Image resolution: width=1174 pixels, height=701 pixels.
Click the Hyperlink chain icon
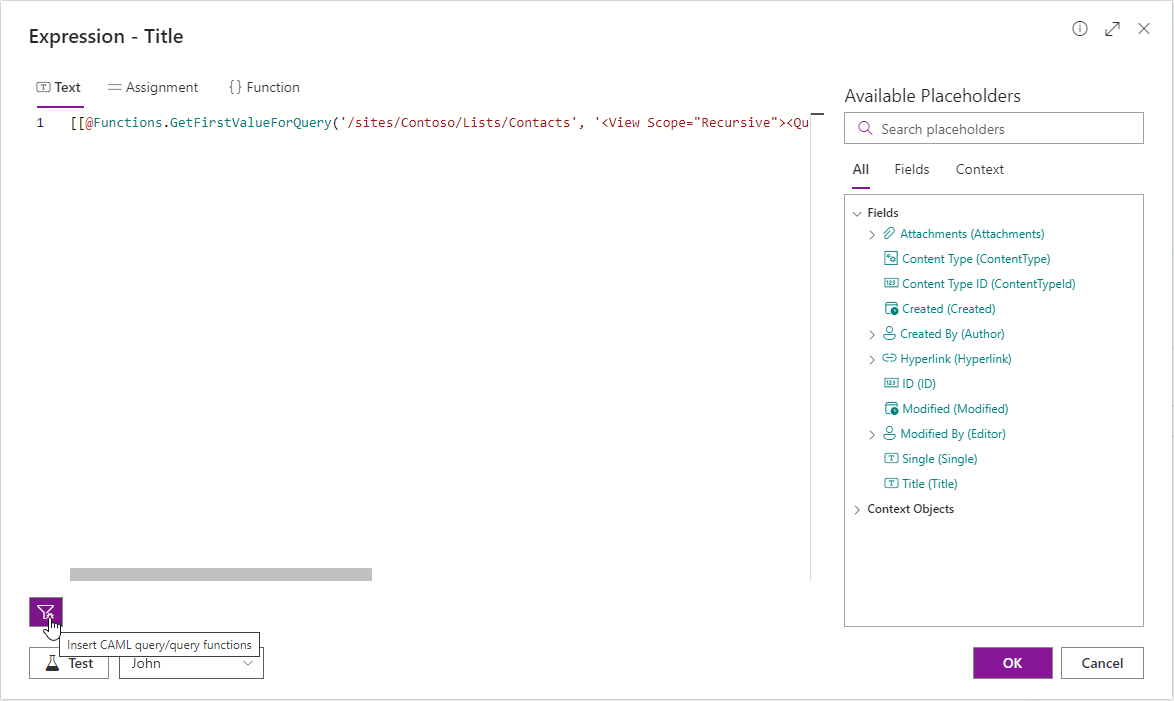pos(888,358)
